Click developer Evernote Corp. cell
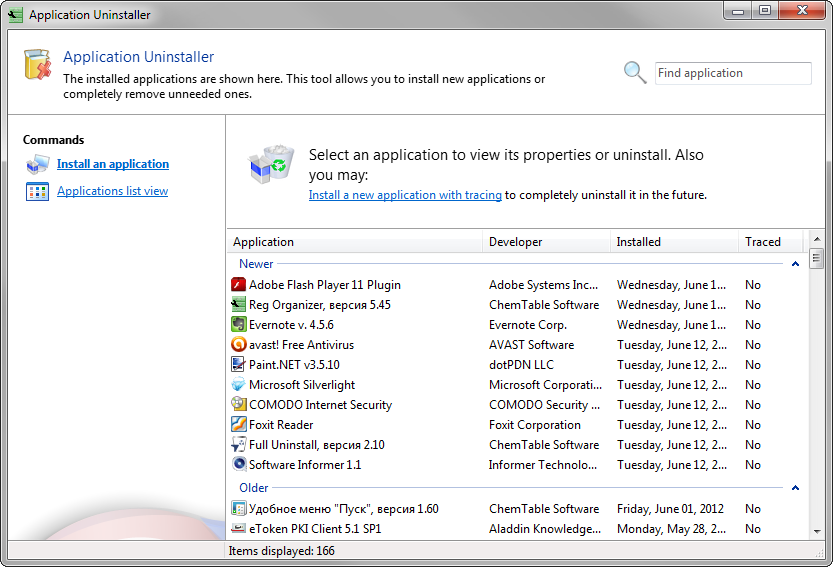The width and height of the screenshot is (833, 567). pos(528,325)
